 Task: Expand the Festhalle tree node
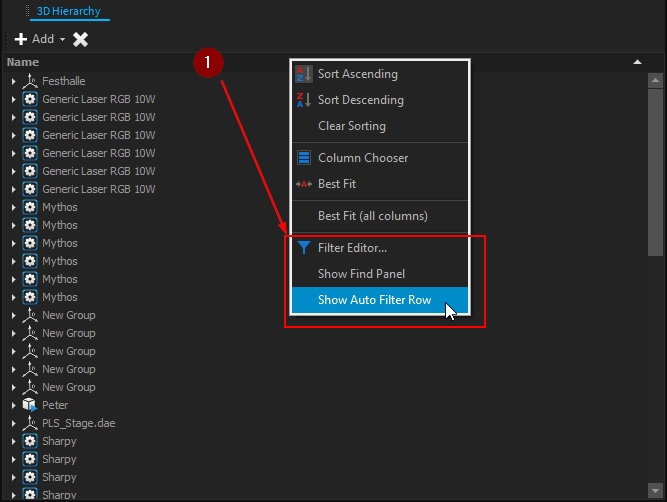pyautogui.click(x=14, y=81)
